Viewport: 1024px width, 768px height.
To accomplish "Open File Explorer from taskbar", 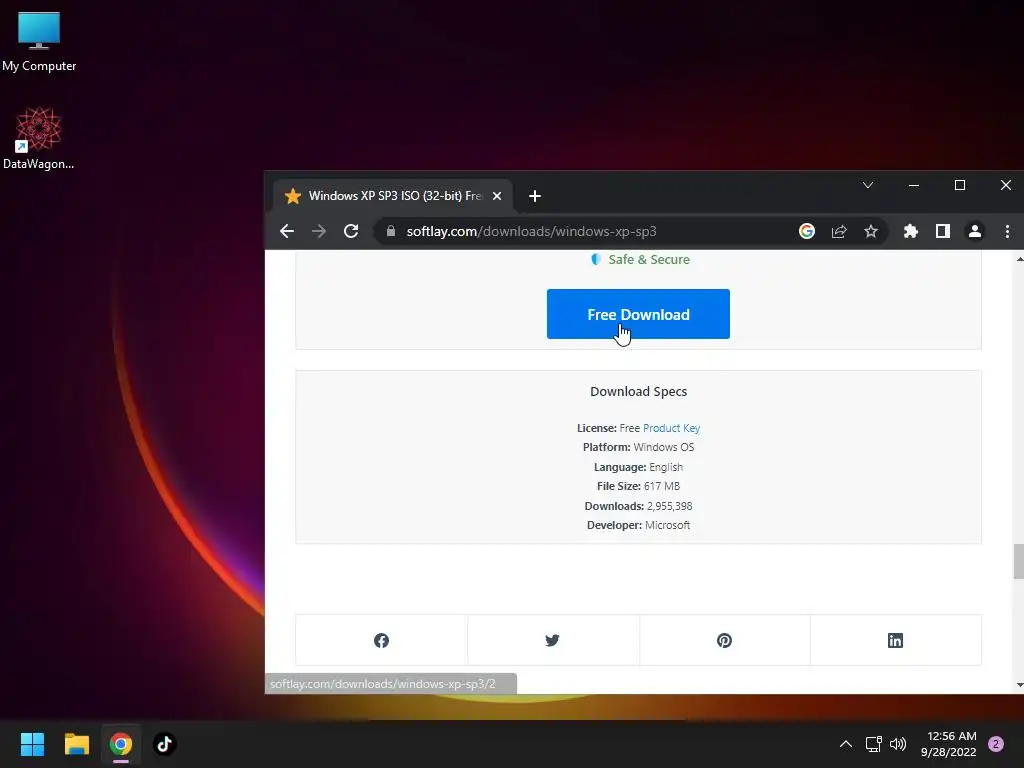I will tap(76, 744).
